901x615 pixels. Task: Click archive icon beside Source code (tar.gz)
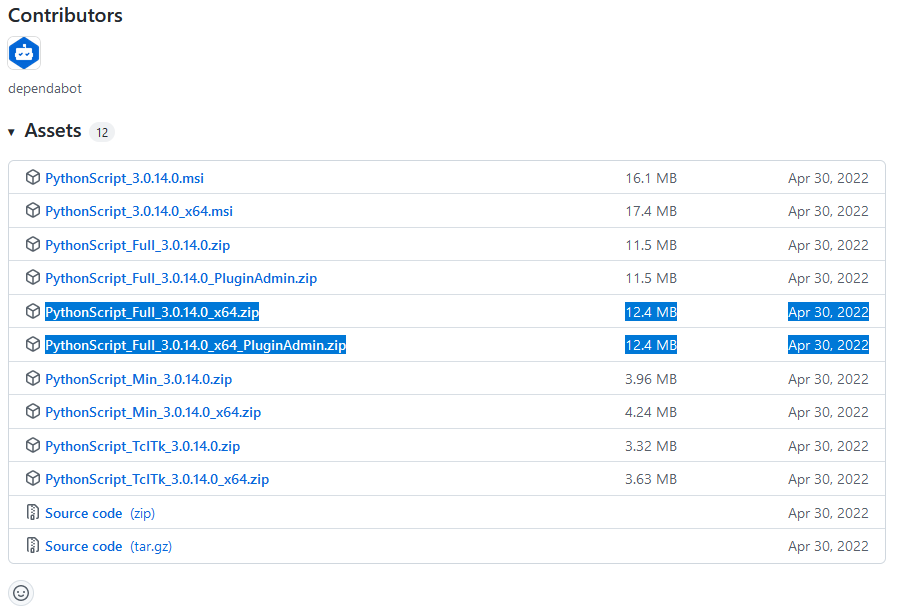(33, 545)
